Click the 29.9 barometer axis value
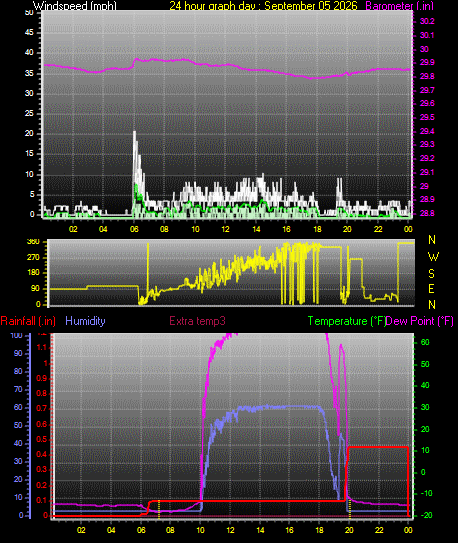Screen dimensions: 458x543 coord(427,63)
